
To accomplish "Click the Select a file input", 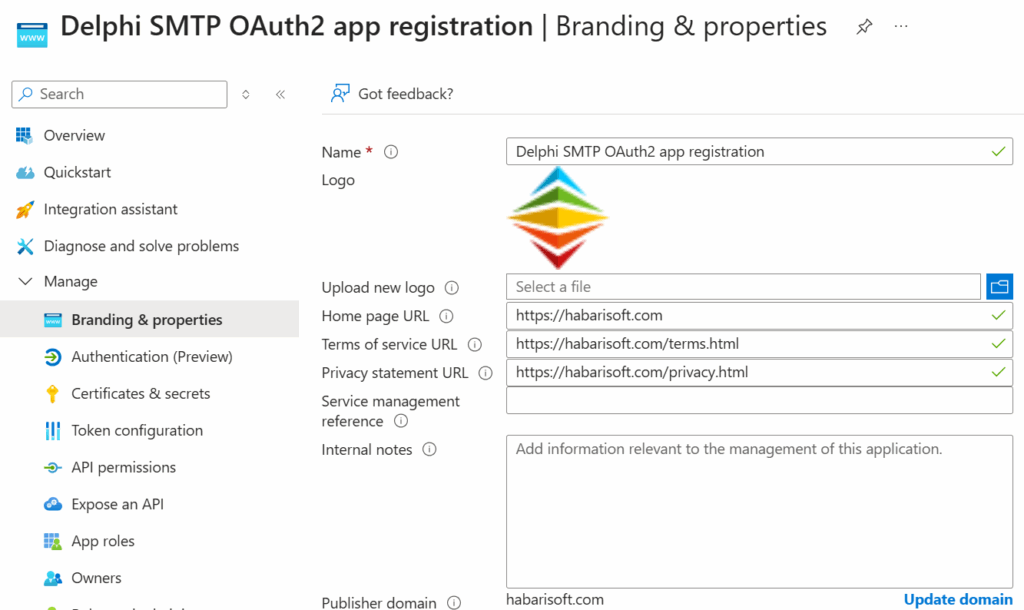I will click(743, 287).
